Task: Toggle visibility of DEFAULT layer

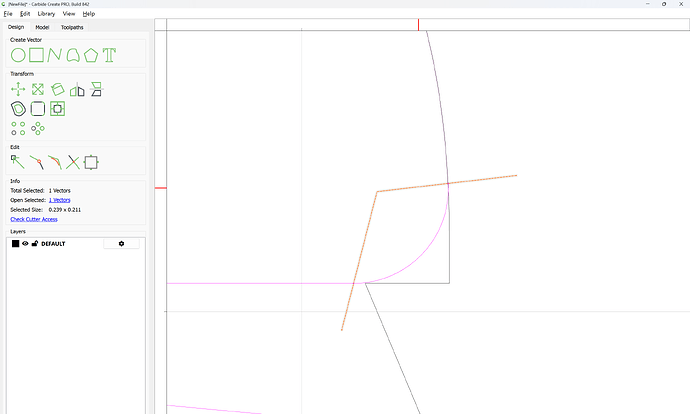Action: pyautogui.click(x=25, y=243)
